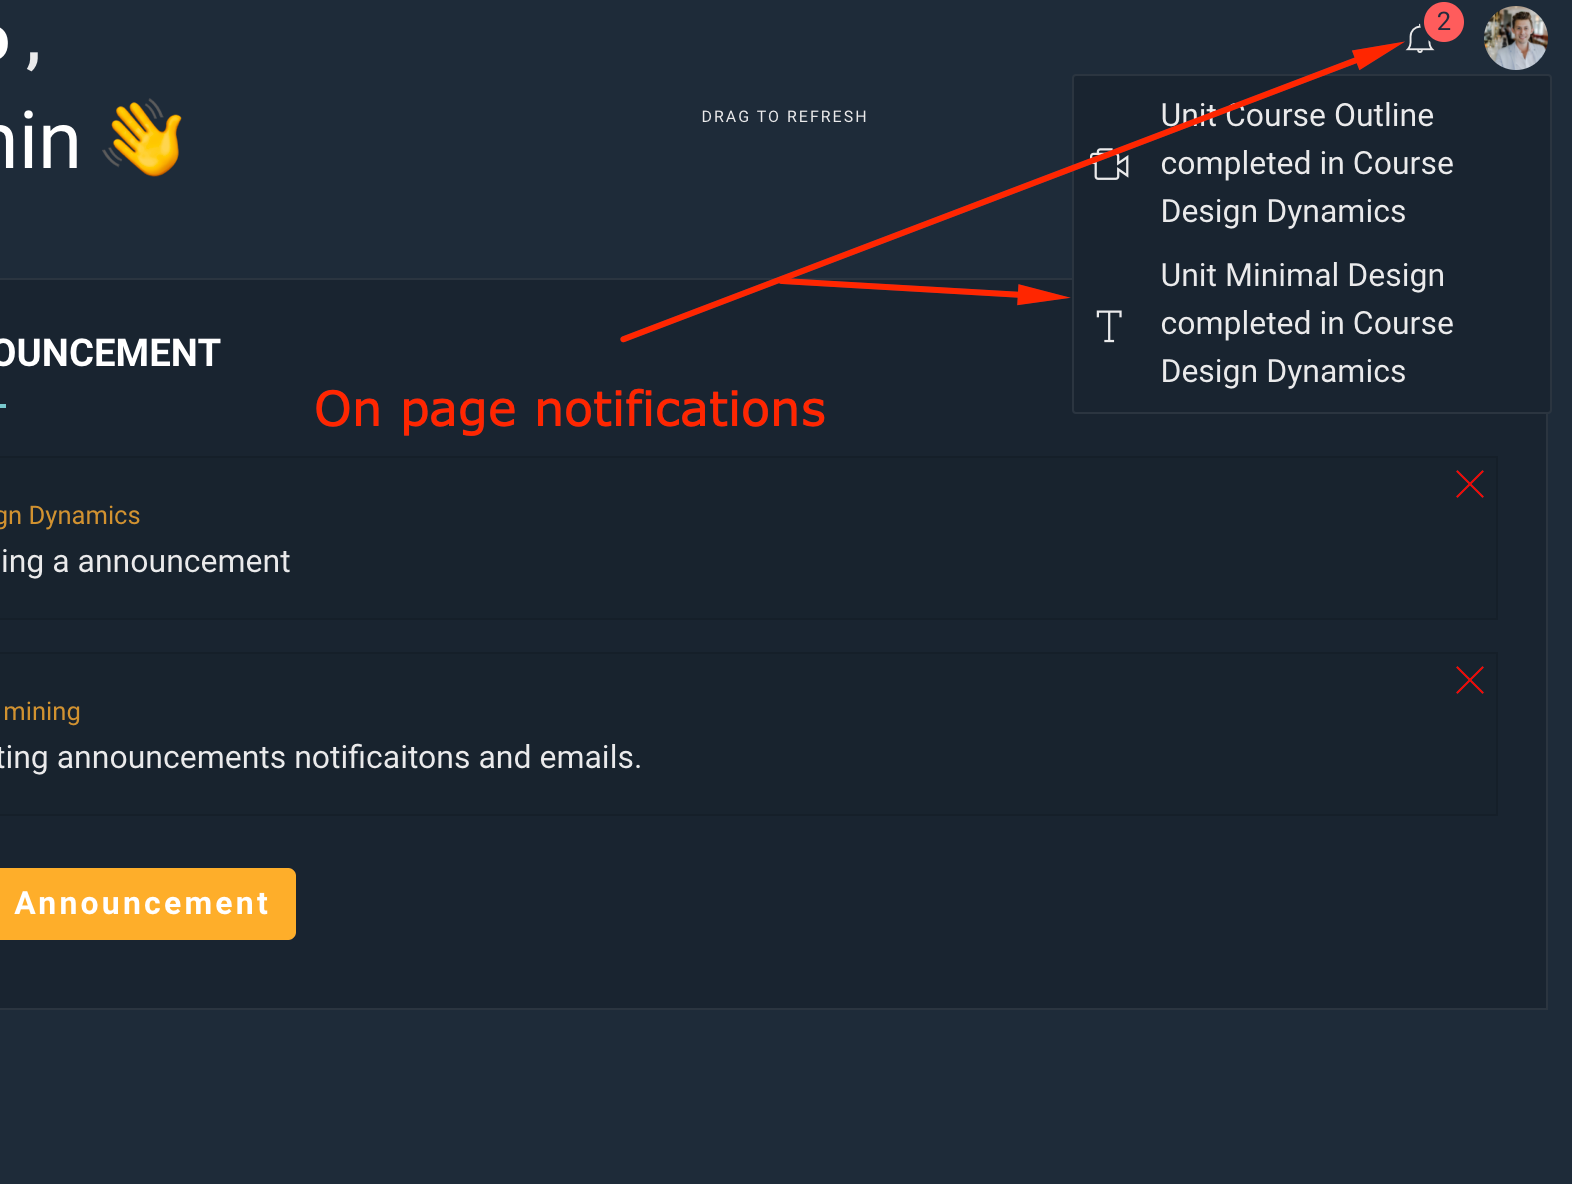Open the Dynamics course link

click(70, 516)
